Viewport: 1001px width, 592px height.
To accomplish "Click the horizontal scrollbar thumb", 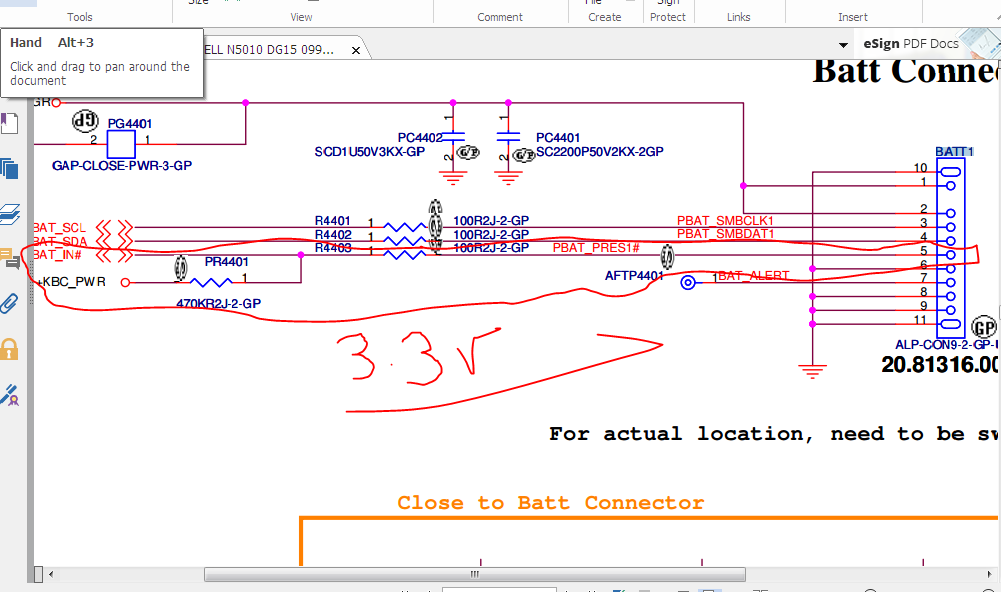I will (474, 574).
